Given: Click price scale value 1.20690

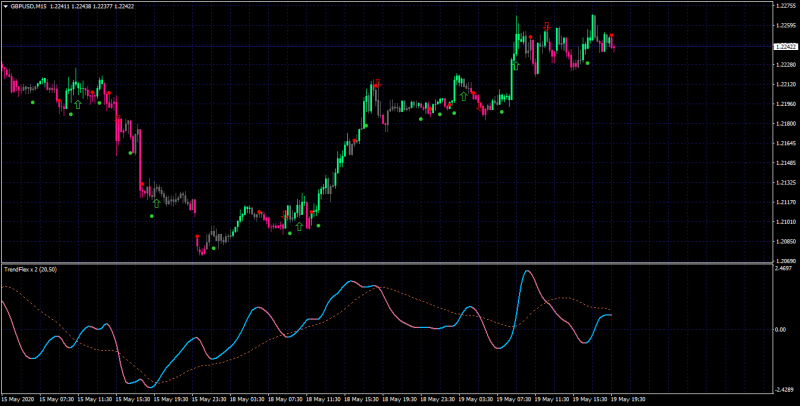Looking at the screenshot, I should click(785, 261).
